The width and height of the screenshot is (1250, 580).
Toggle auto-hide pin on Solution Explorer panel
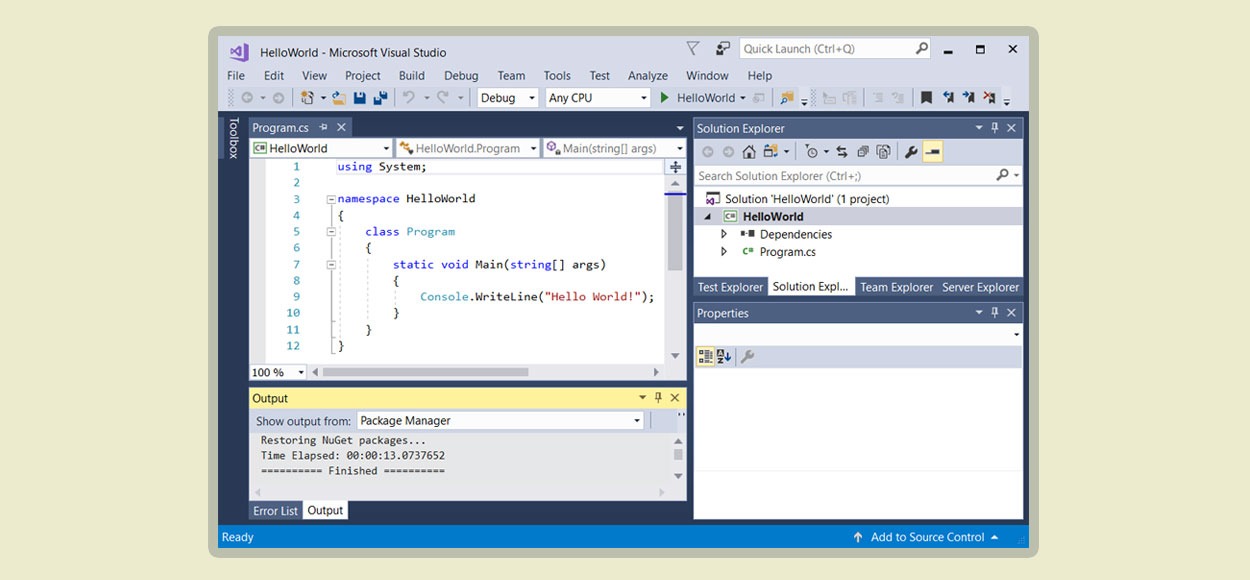995,128
